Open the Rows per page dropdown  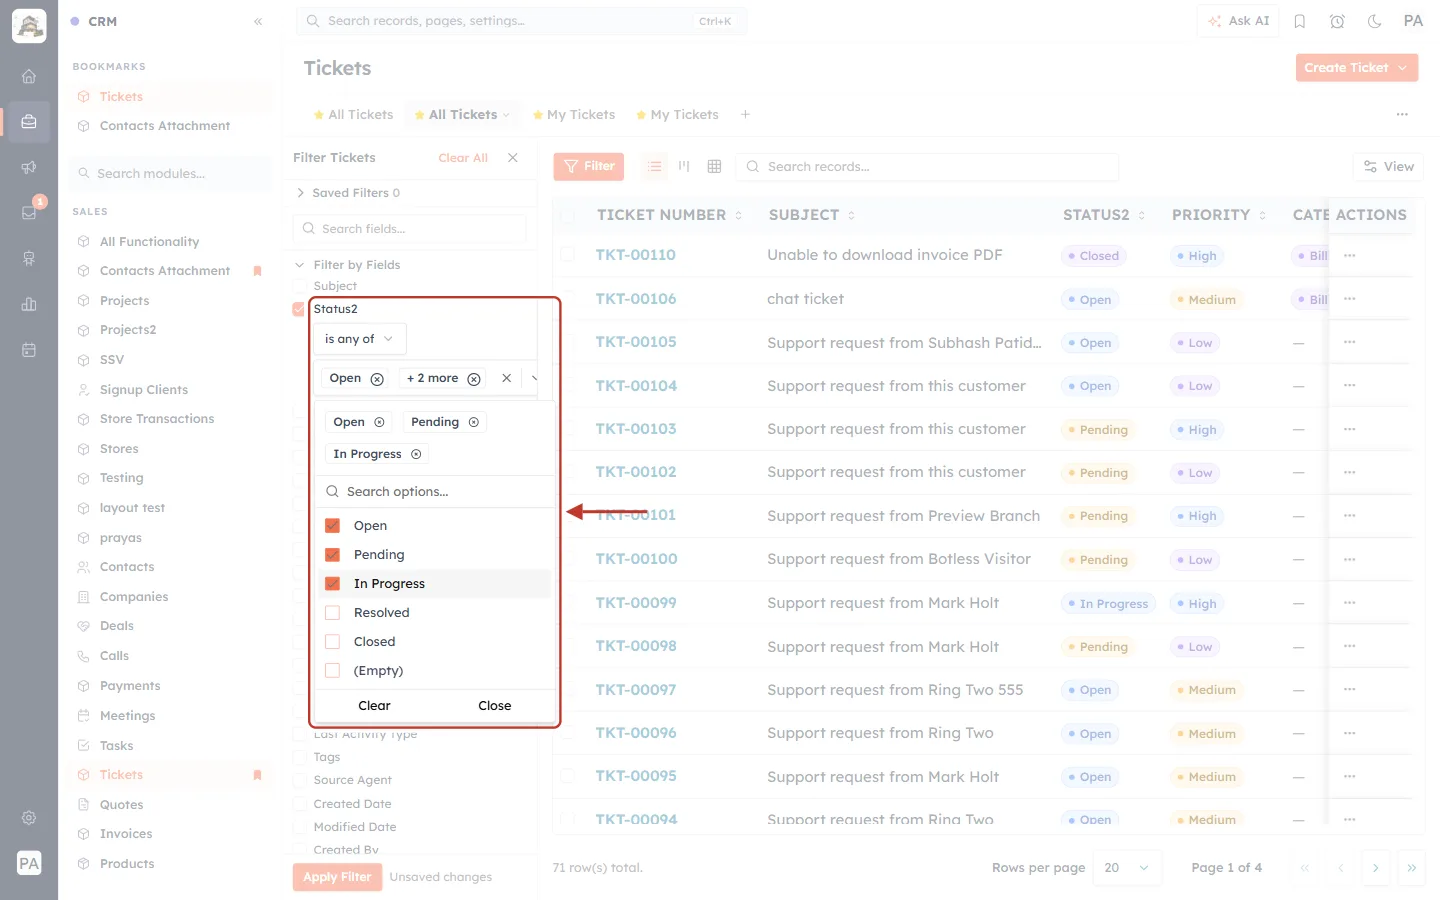tap(1127, 868)
